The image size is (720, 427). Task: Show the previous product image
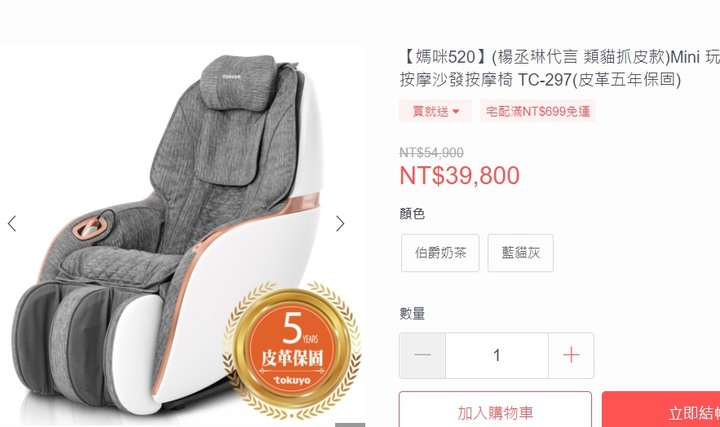(12, 224)
